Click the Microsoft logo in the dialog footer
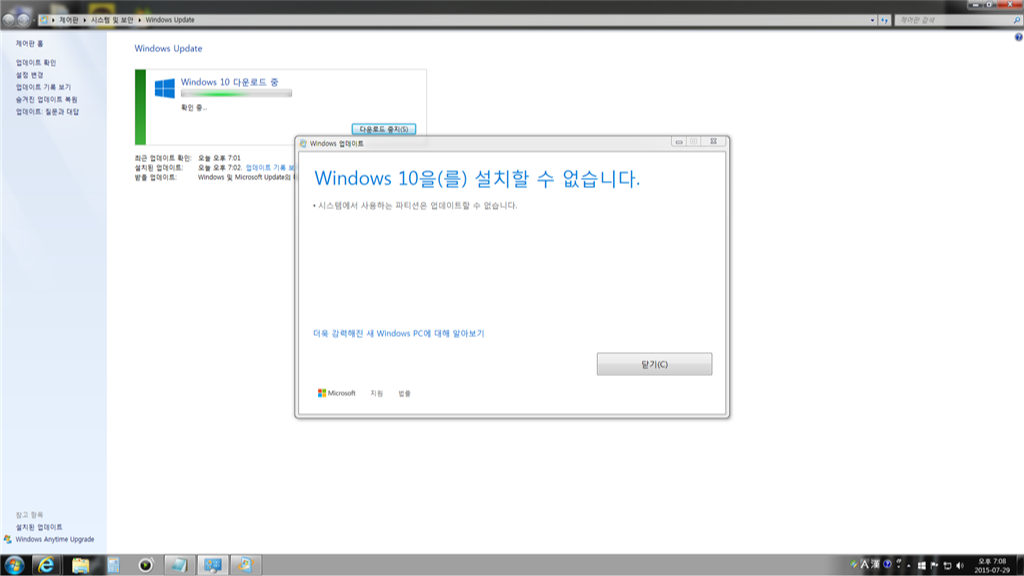Image resolution: width=1024 pixels, height=576 pixels. pyautogui.click(x=336, y=393)
